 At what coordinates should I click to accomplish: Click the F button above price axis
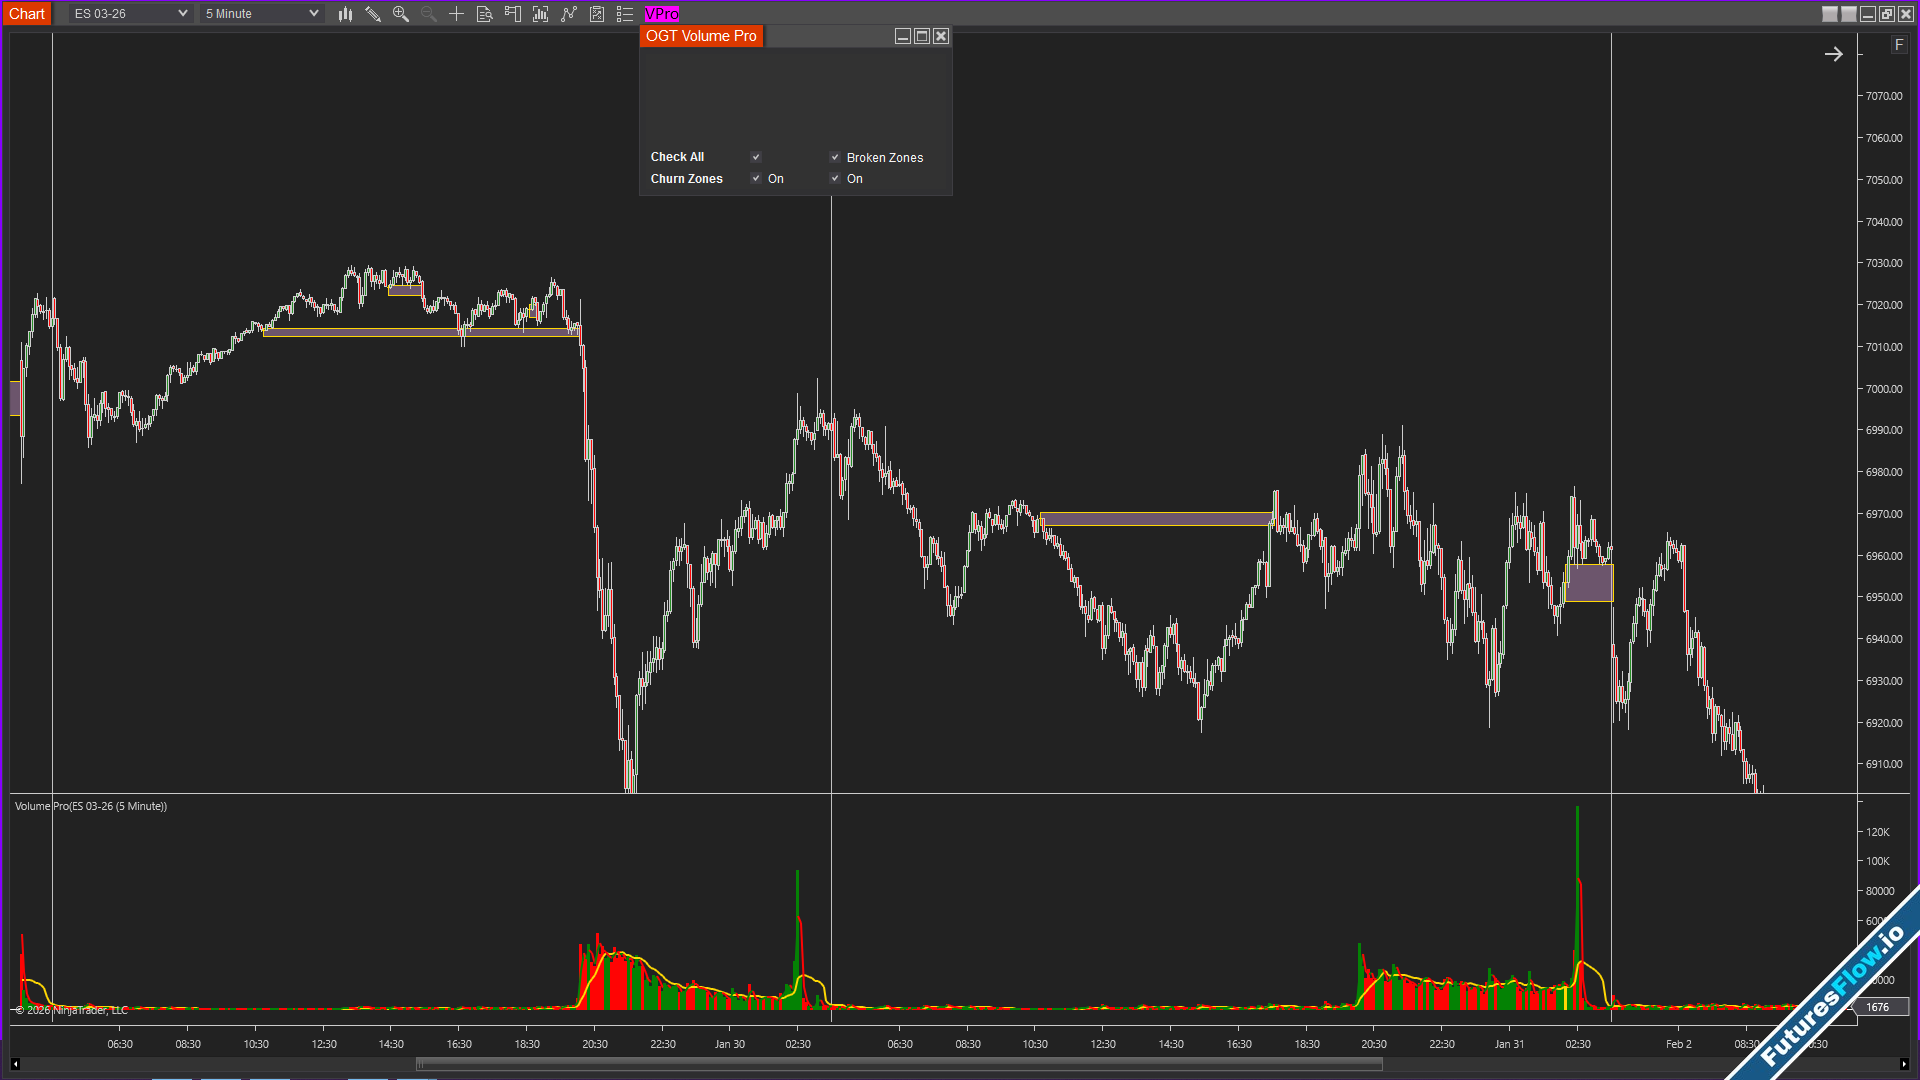[1899, 45]
